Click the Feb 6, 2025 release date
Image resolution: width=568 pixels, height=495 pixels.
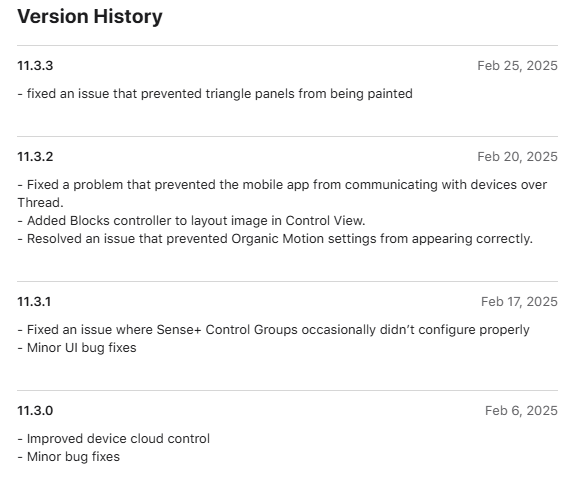(521, 411)
